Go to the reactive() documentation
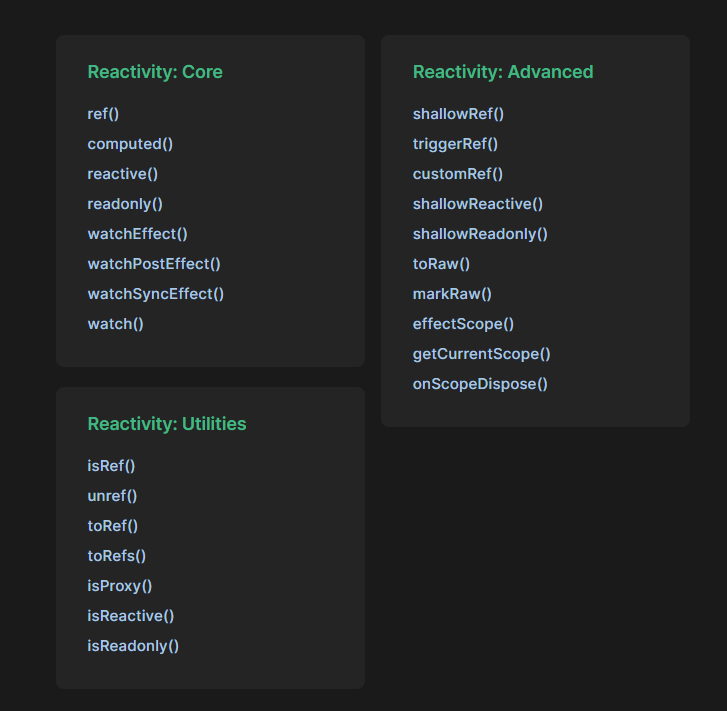 pyautogui.click(x=122, y=174)
